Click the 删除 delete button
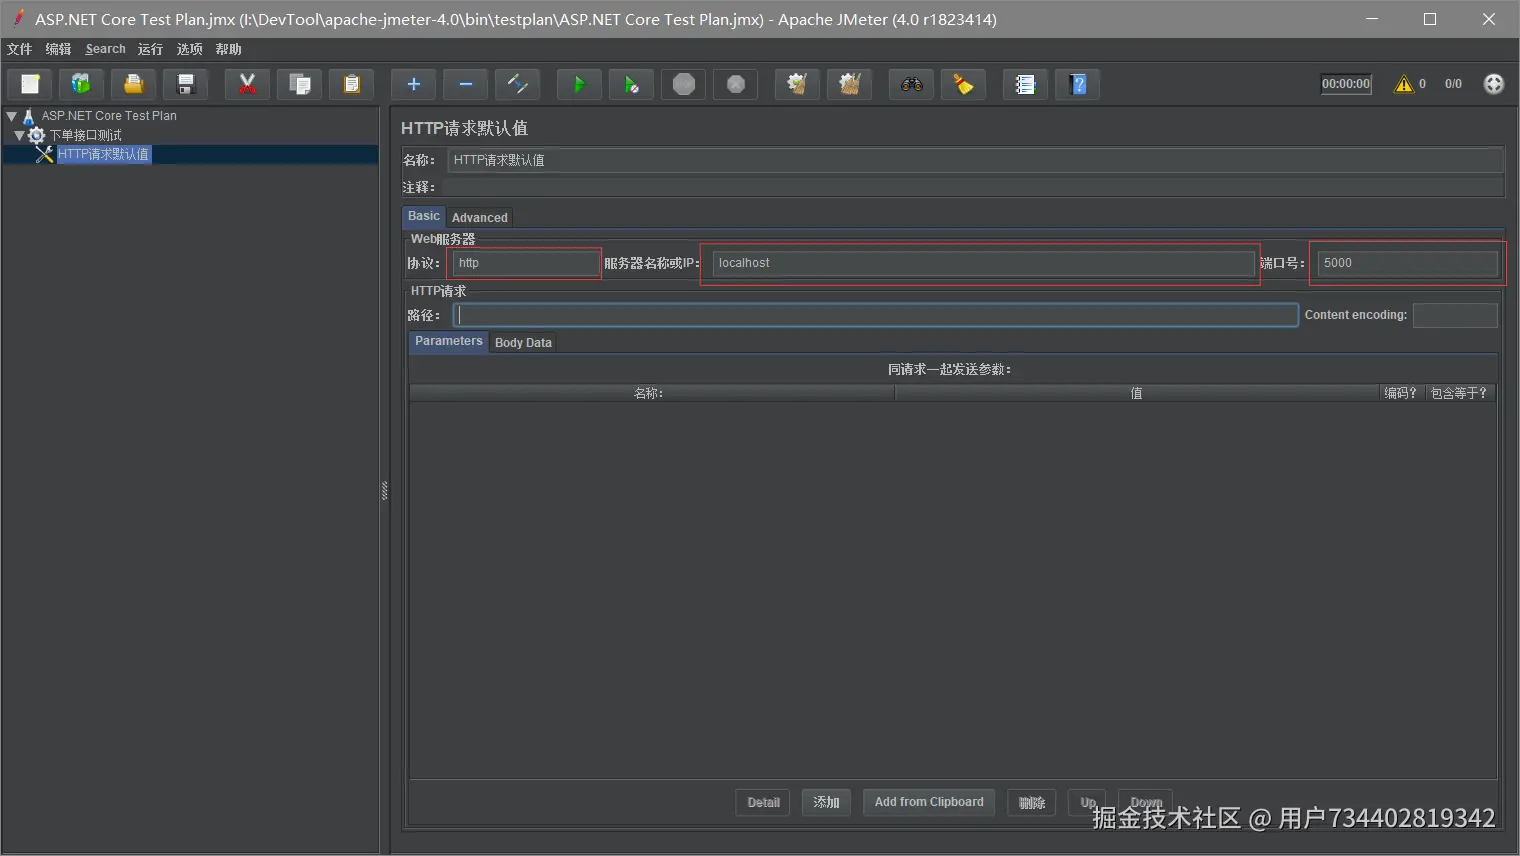The image size is (1520, 856). [x=1031, y=802]
